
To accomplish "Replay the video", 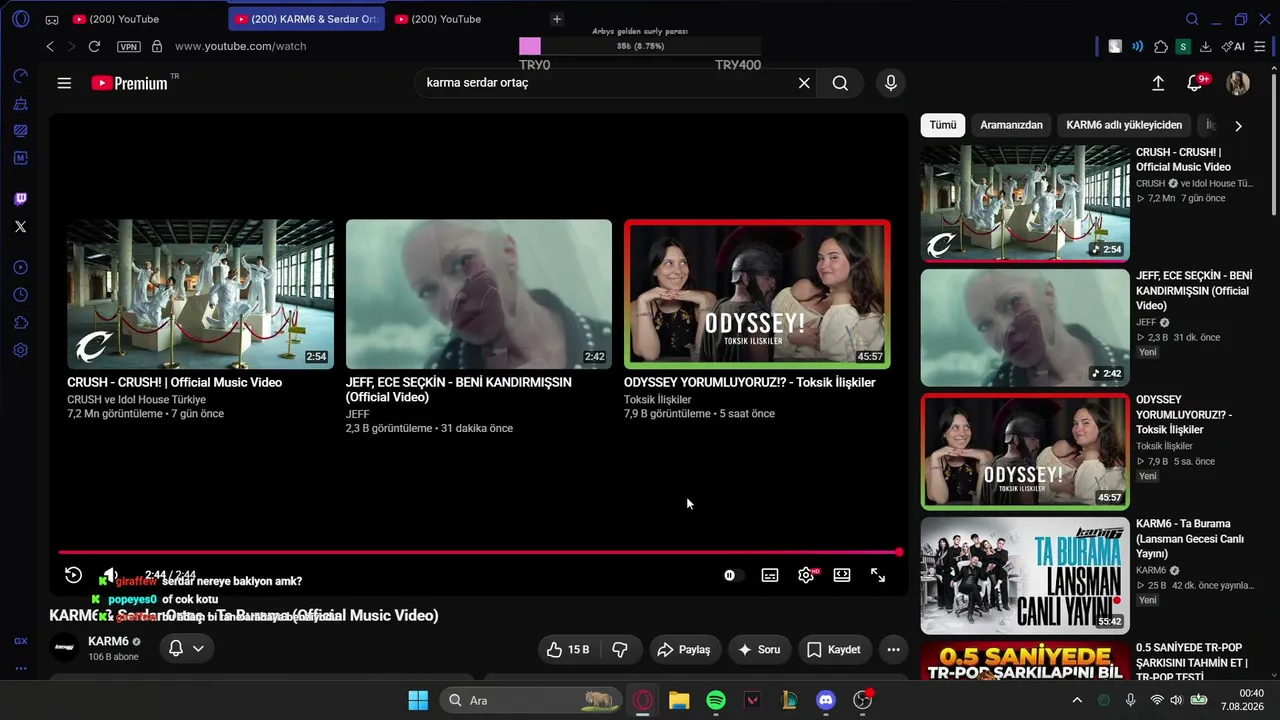I will [73, 575].
